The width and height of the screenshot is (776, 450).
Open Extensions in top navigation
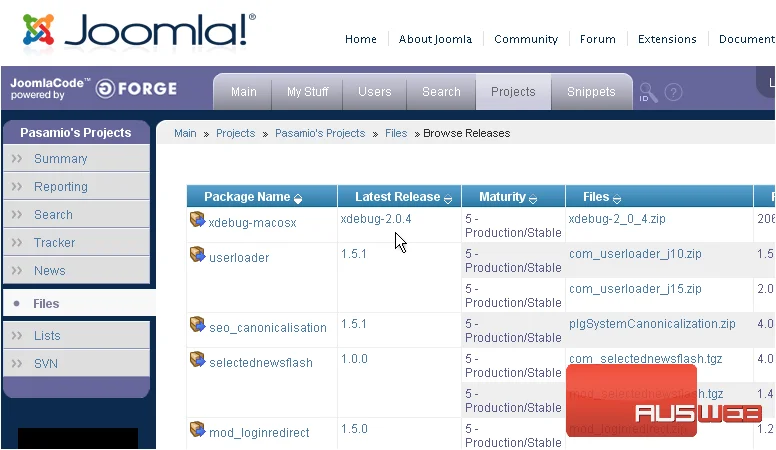[x=667, y=39]
